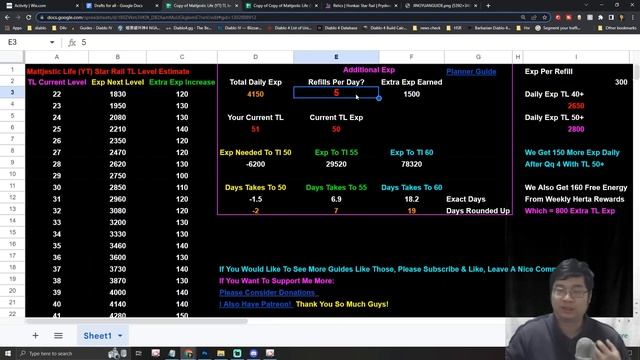Switch to Relics Honkai Star Rail tab
The image size is (640, 360).
click(361, 6)
